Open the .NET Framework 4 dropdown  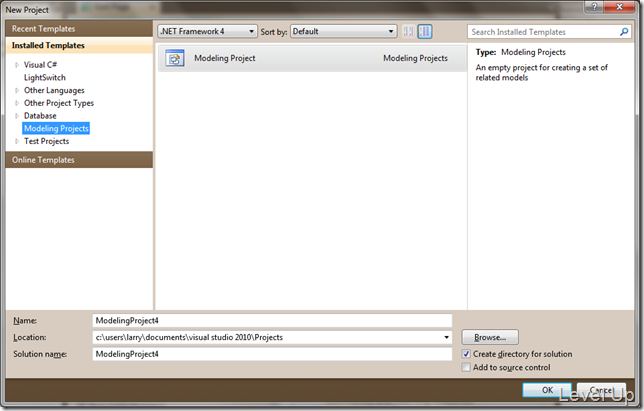point(207,31)
